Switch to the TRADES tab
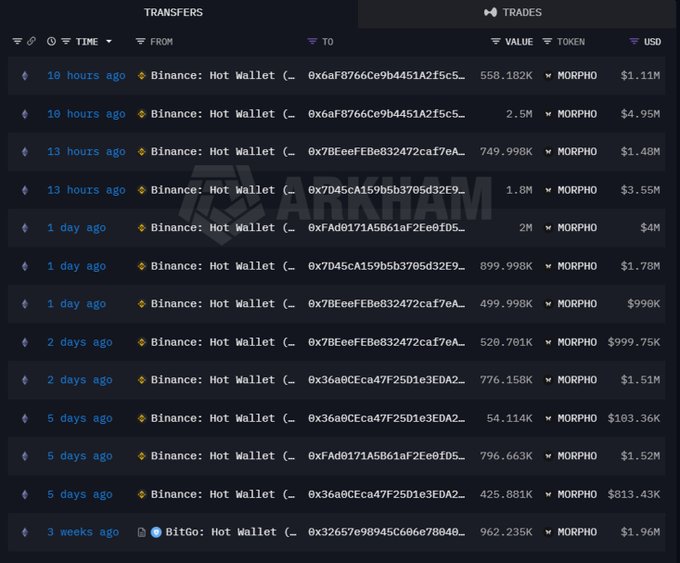 tap(513, 12)
